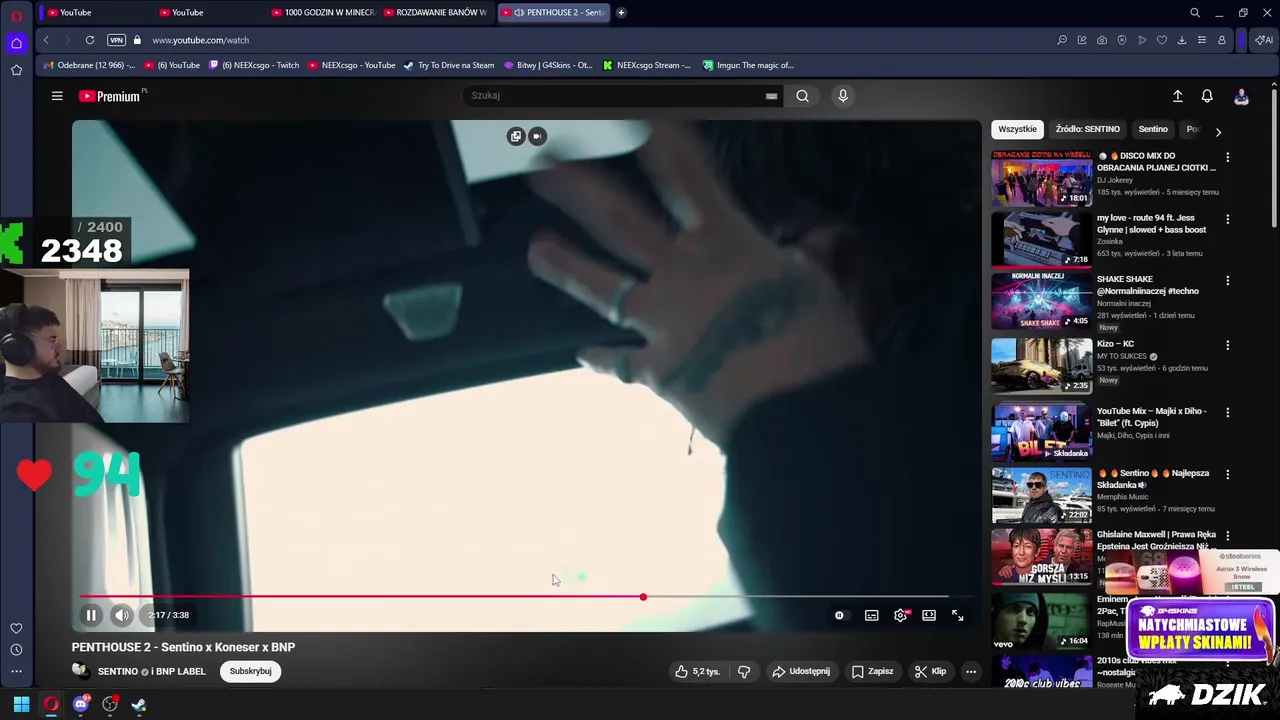Open Imgur bookmark
This screenshot has width=1280, height=720.
(x=748, y=65)
